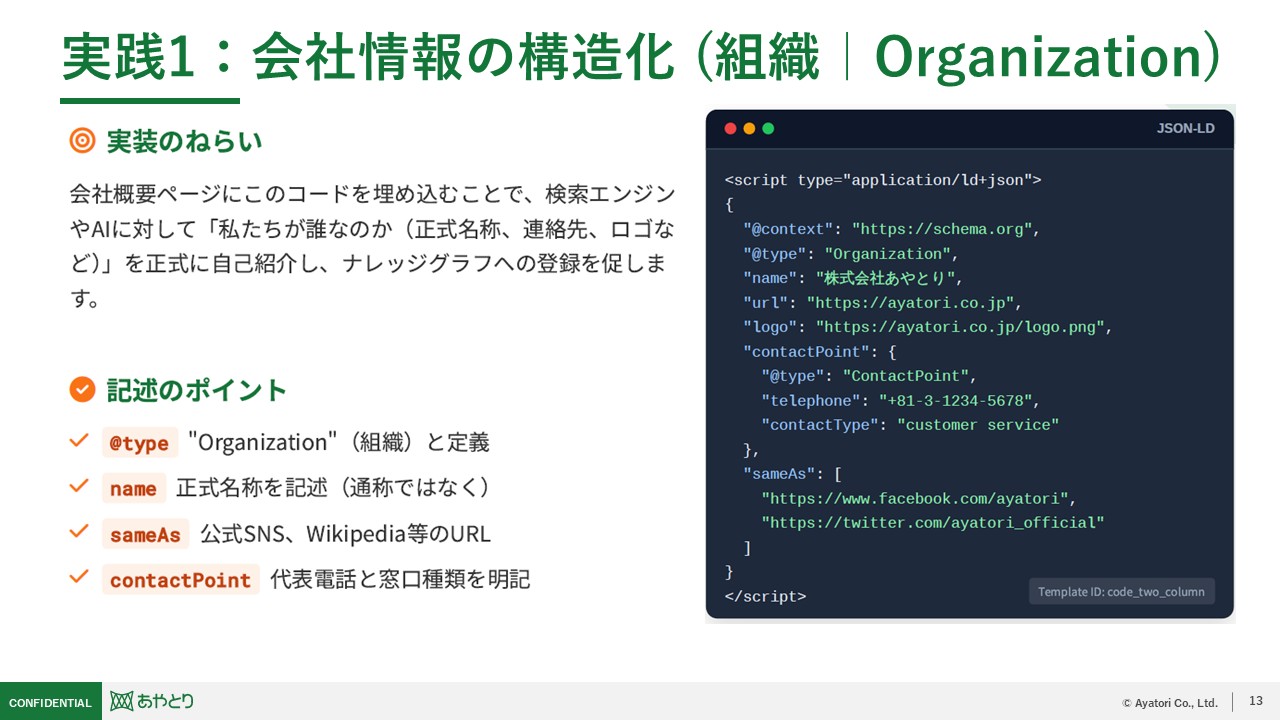Click the red dot in code window
The image size is (1280, 720).
click(x=730, y=129)
